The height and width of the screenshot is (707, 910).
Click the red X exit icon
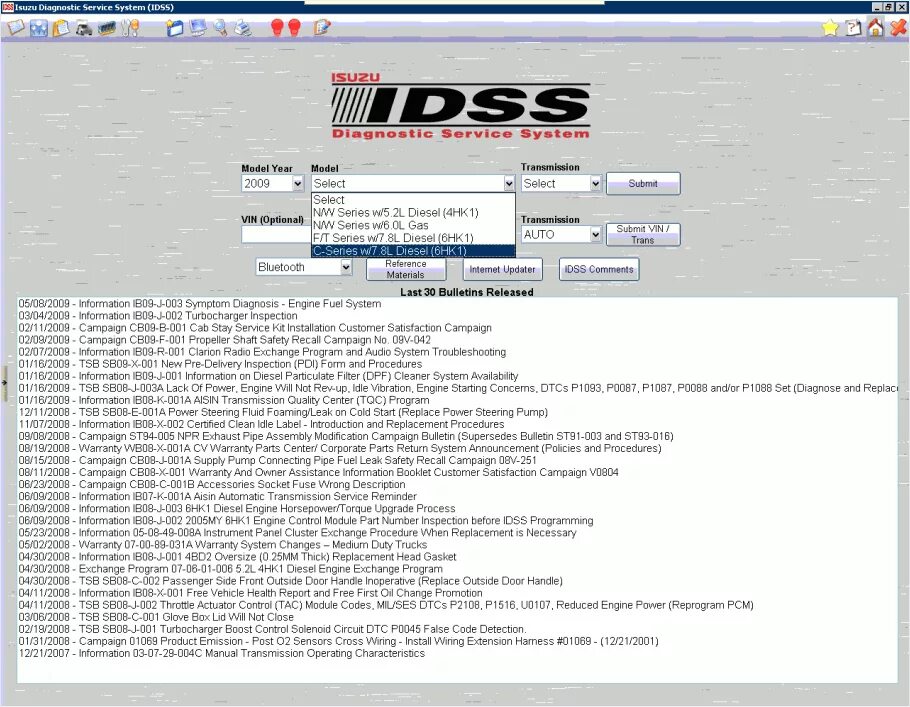(898, 28)
